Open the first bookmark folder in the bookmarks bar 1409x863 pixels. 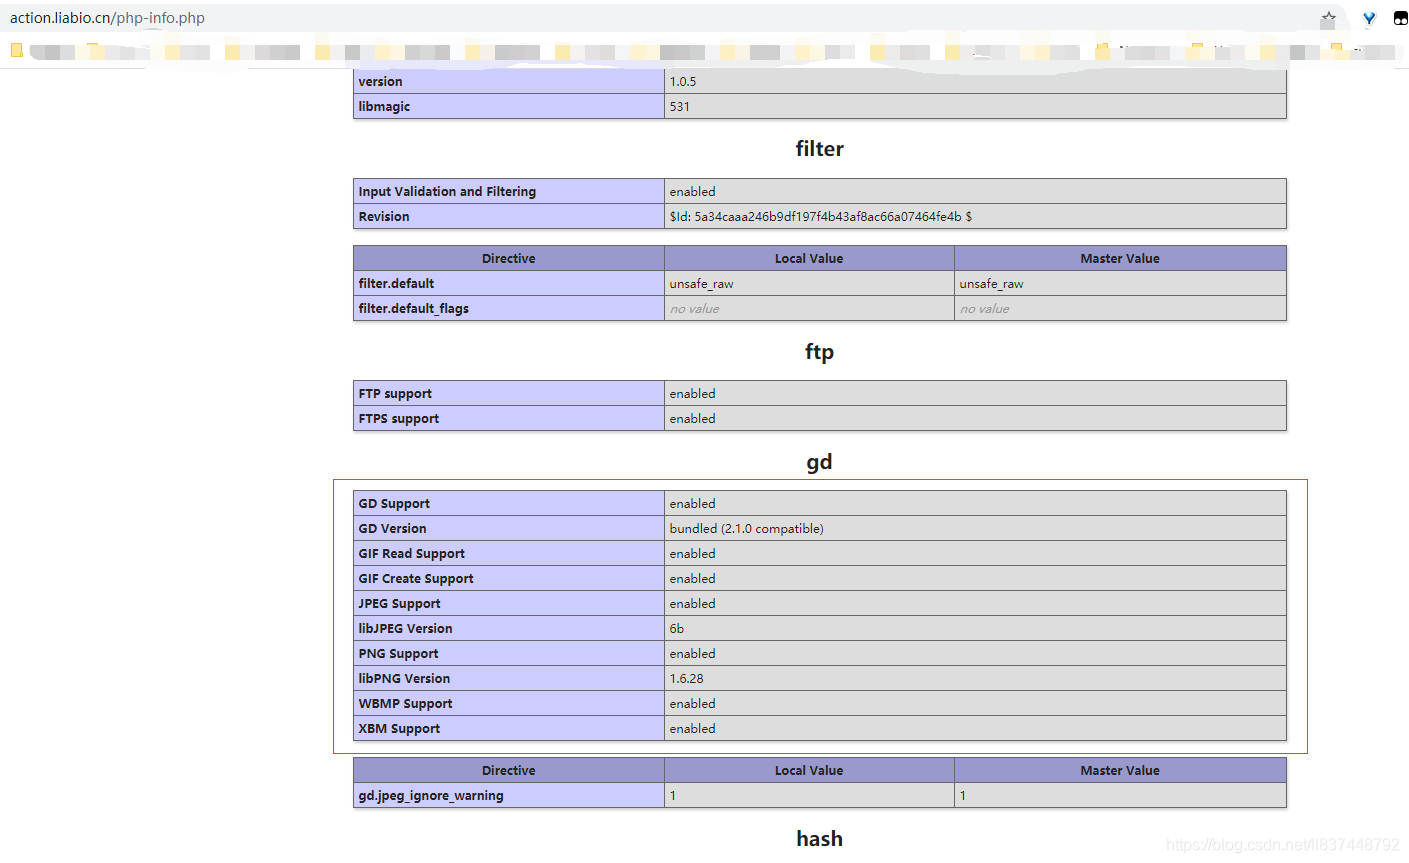pos(17,49)
